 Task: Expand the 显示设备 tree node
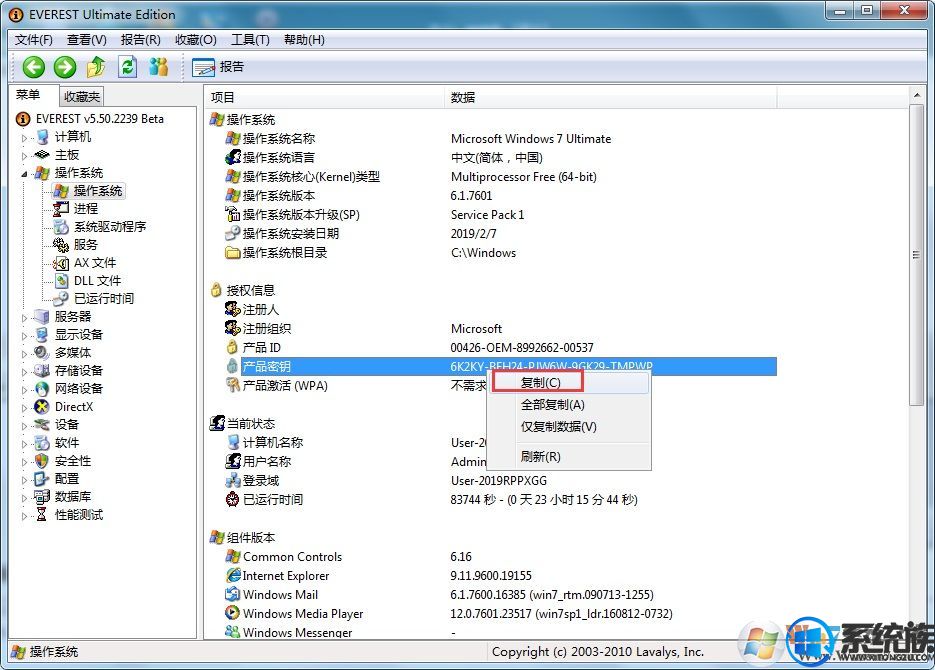(24, 335)
